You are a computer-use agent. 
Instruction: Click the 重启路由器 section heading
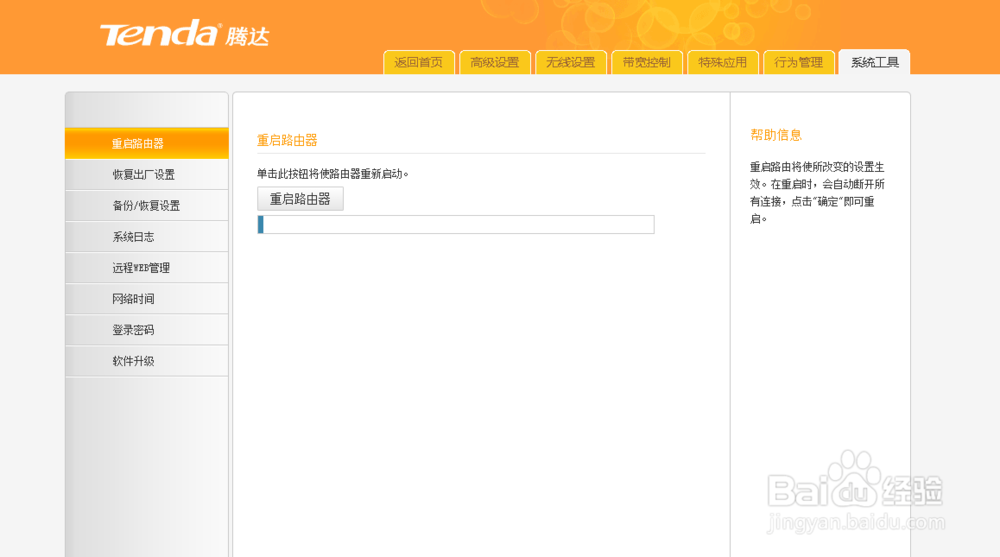(x=287, y=140)
